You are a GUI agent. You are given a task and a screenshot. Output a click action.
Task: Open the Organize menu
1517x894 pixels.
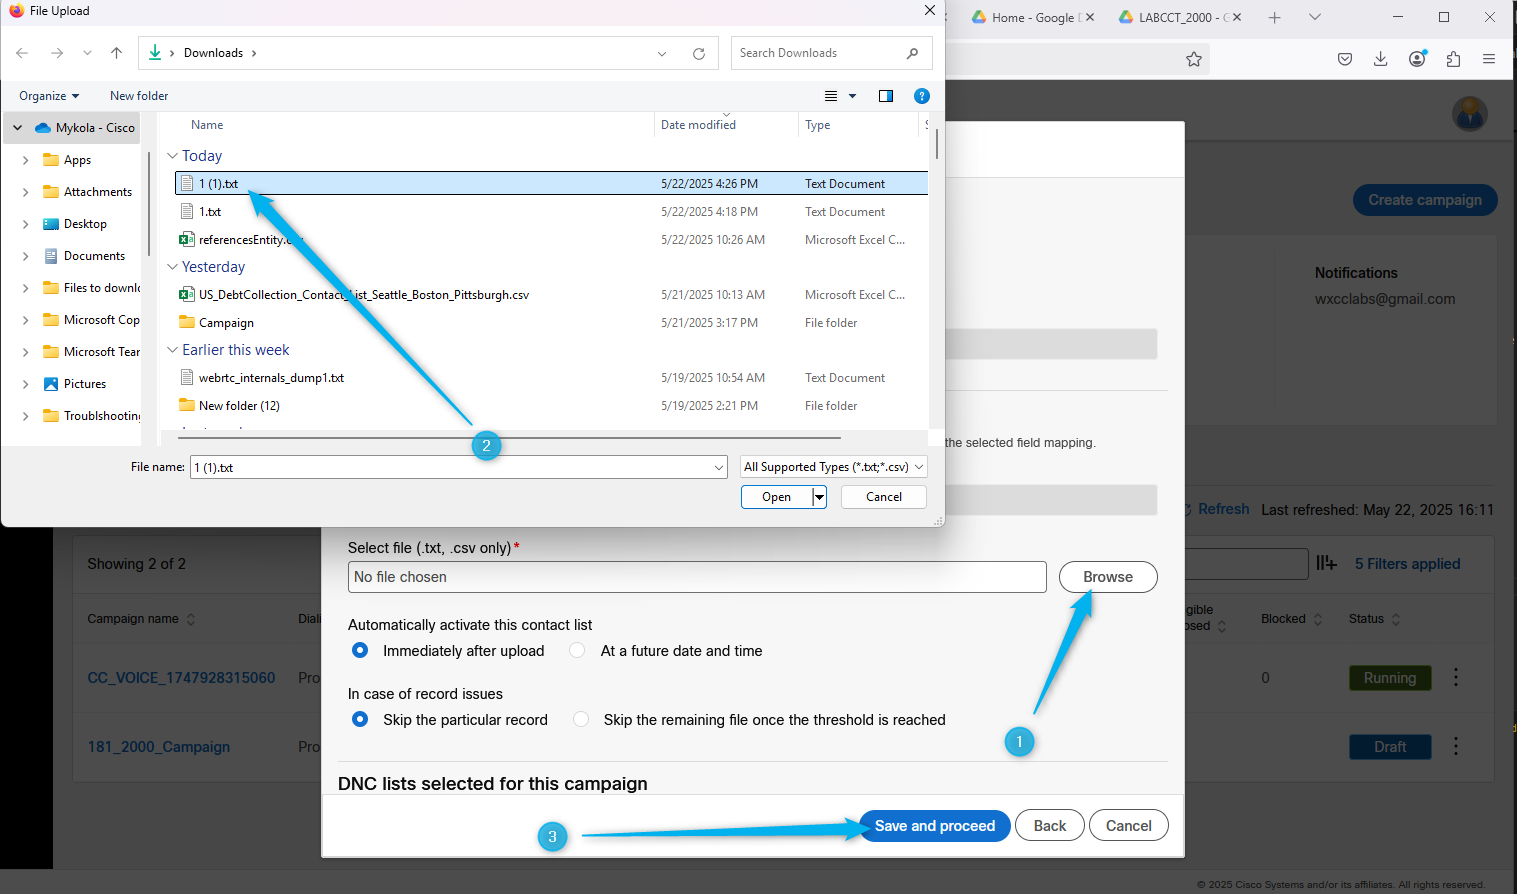pyautogui.click(x=48, y=96)
